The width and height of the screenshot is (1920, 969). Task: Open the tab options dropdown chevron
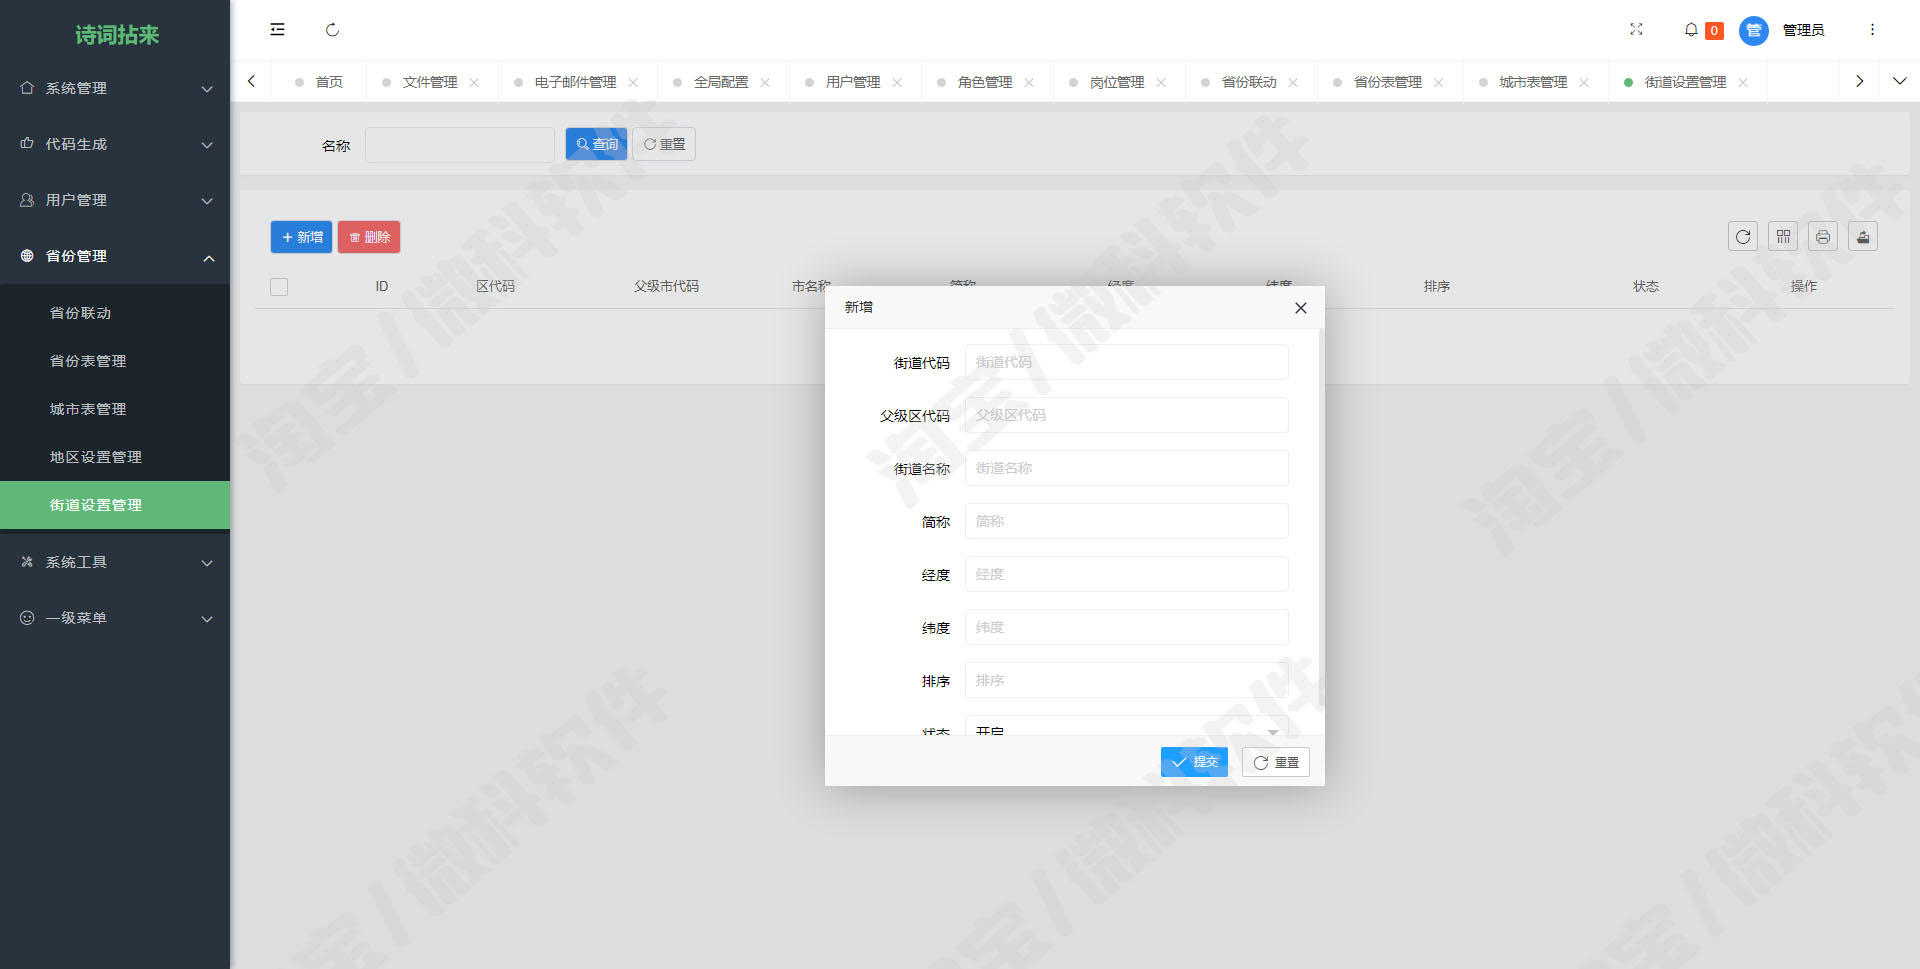1900,81
